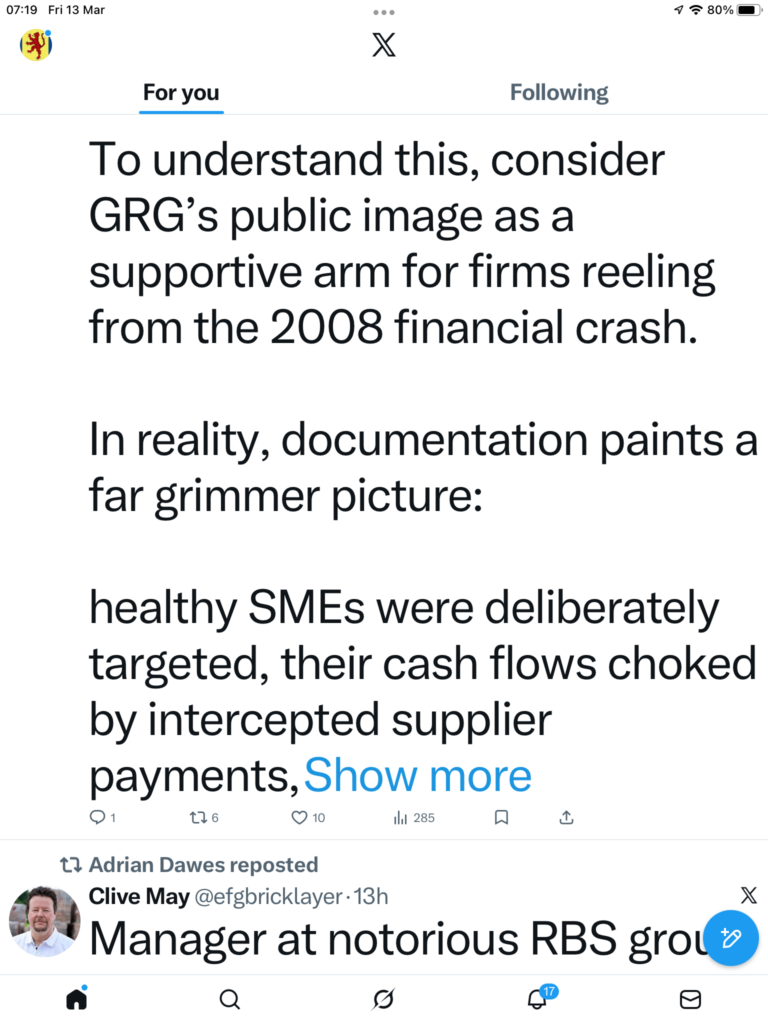This screenshot has width=768, height=1024.
Task: Open Clive May's profile name link
Action: pos(140,896)
